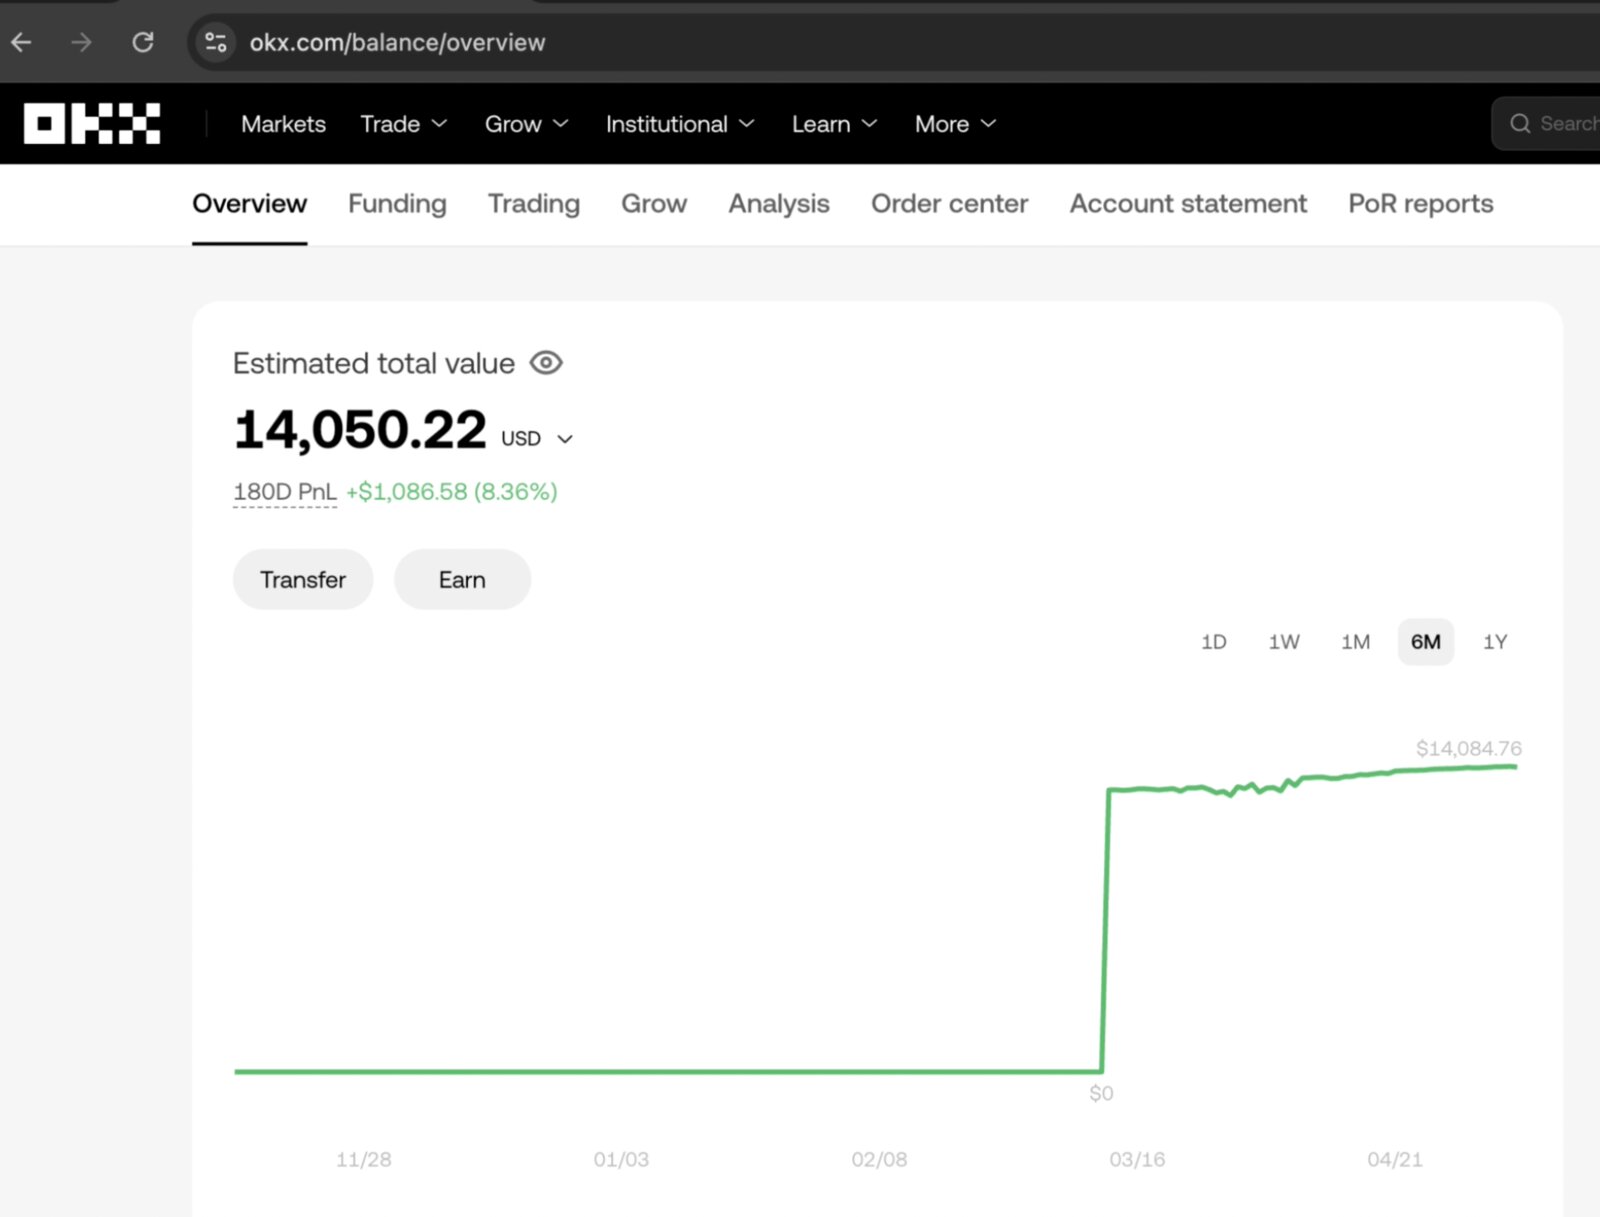Open the Account statement tab
Viewport: 1600px width, 1217px height.
click(x=1188, y=204)
